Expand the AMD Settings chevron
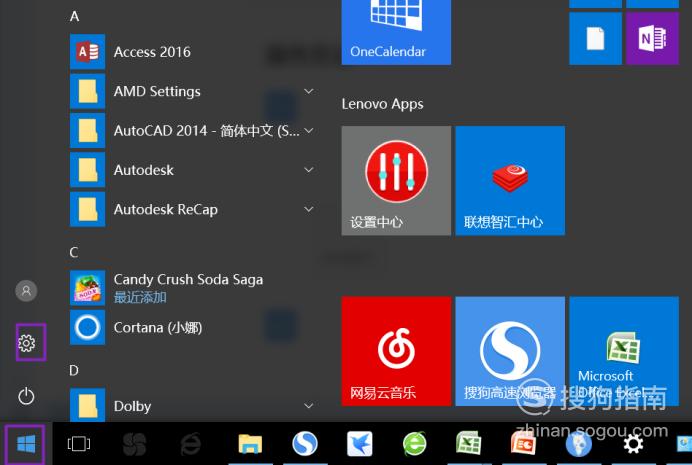Viewport: 692px width, 465px height. [309, 91]
